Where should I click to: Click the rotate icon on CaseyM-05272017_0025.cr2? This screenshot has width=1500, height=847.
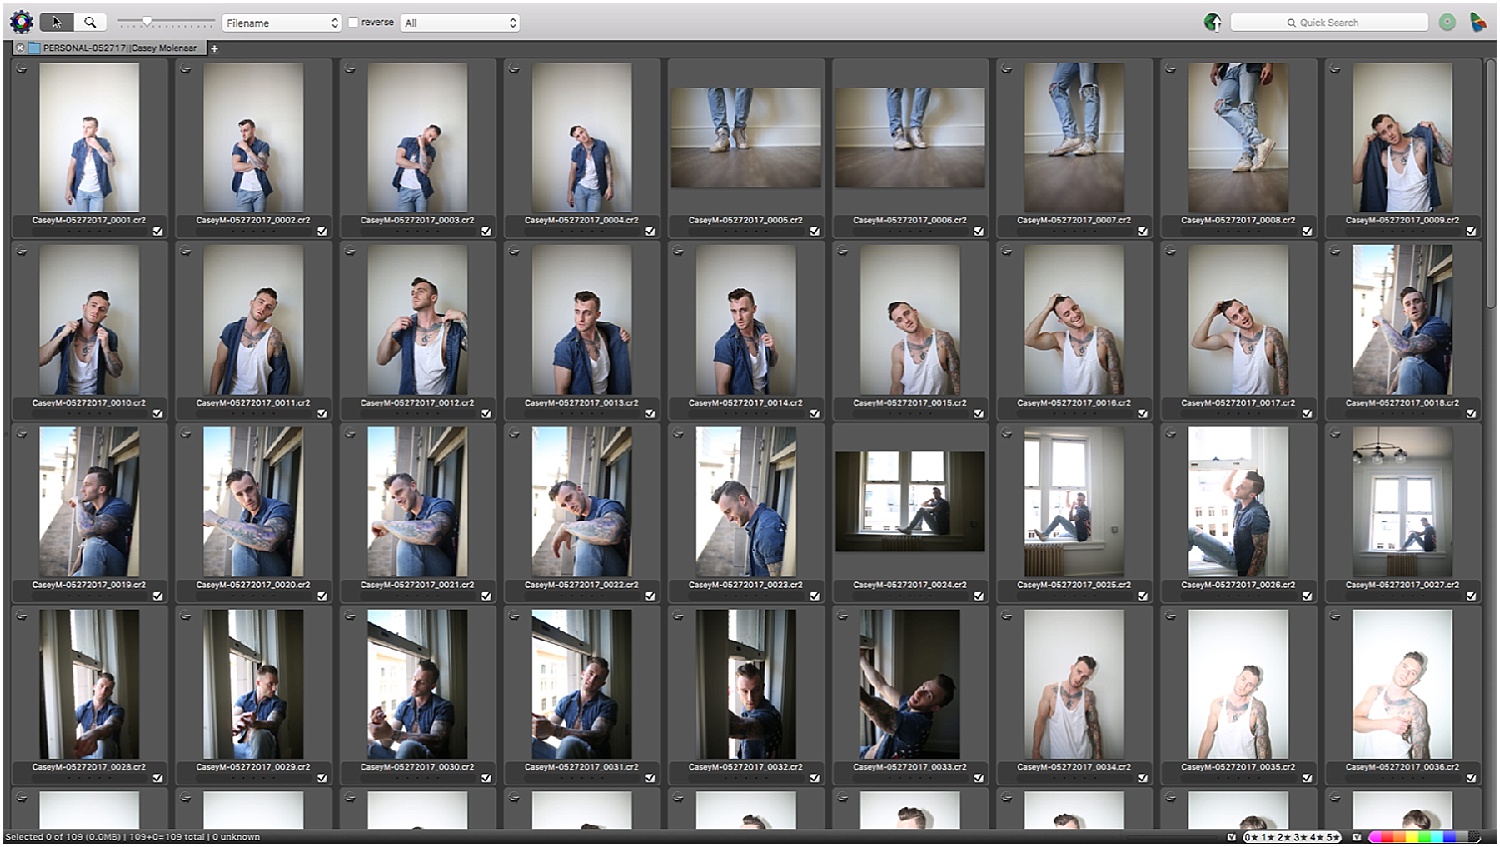click(1007, 434)
